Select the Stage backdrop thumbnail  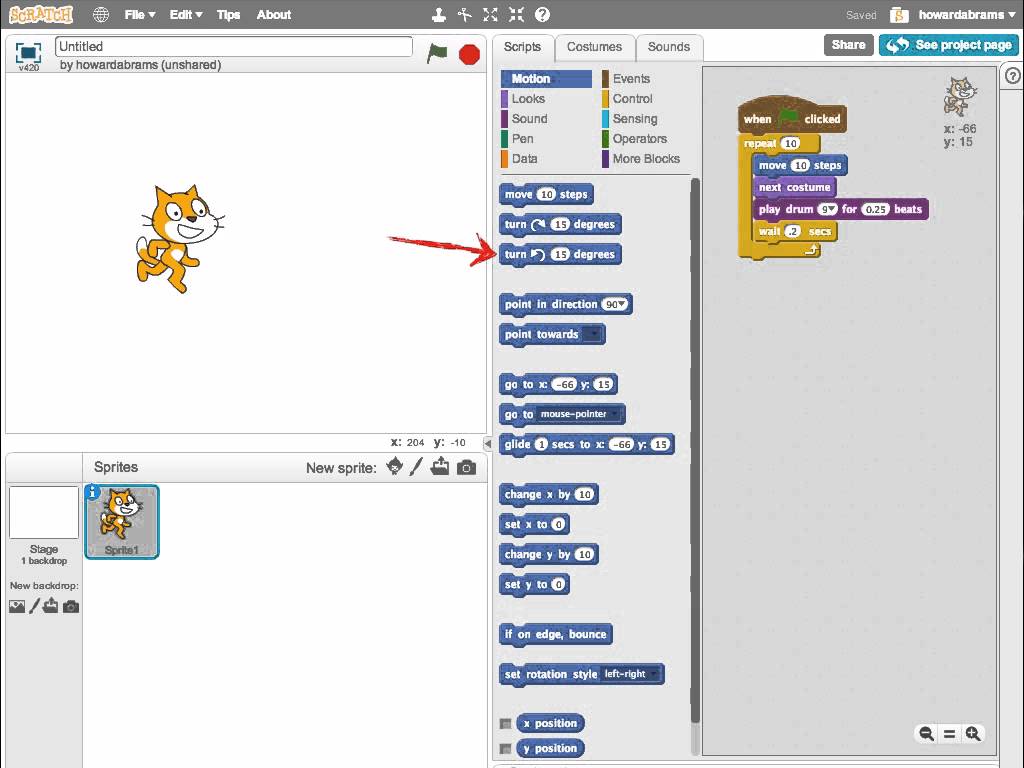[44, 513]
